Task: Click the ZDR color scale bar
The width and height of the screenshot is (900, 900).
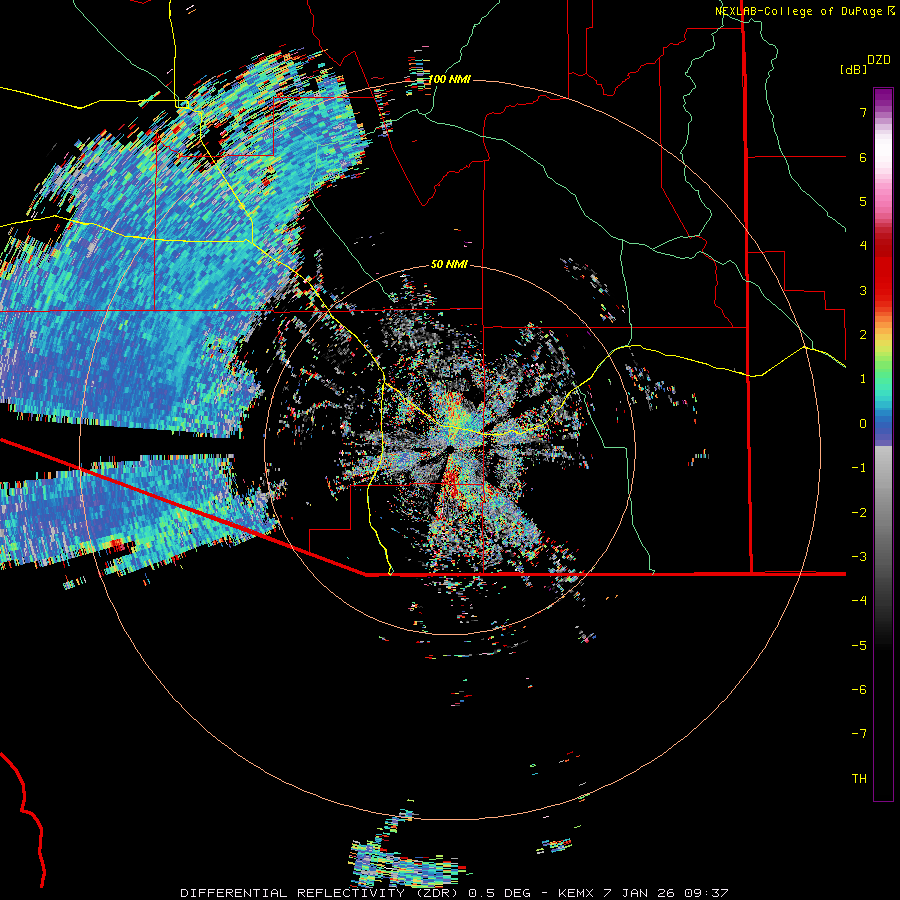Action: [883, 444]
